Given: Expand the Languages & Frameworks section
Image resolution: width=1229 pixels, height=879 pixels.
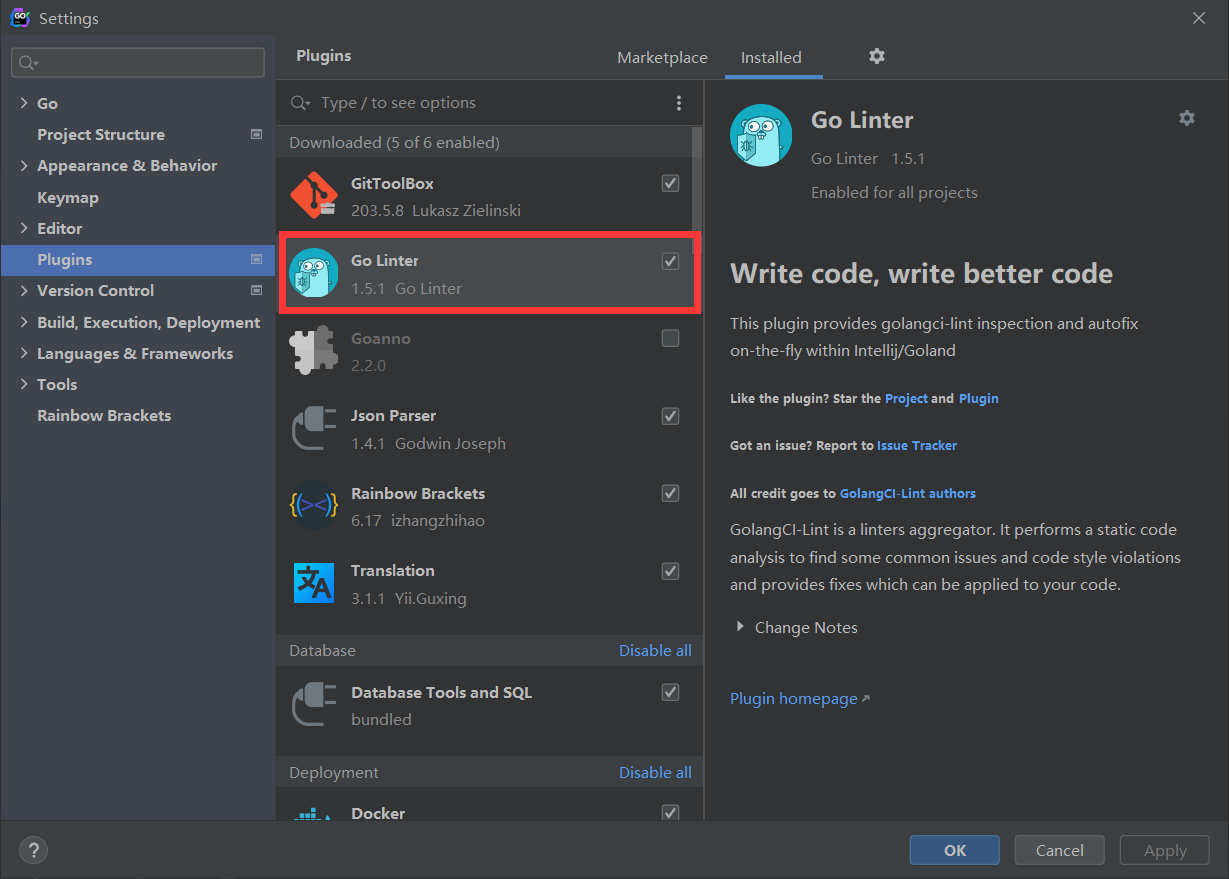Looking at the screenshot, I should tap(24, 353).
